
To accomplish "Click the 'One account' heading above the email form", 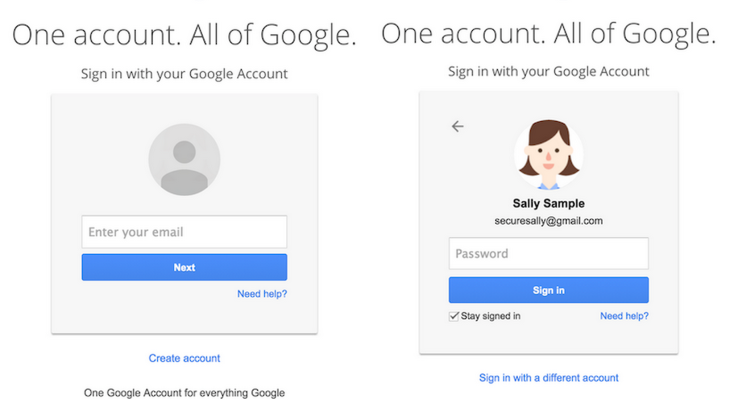I will coord(184,35).
